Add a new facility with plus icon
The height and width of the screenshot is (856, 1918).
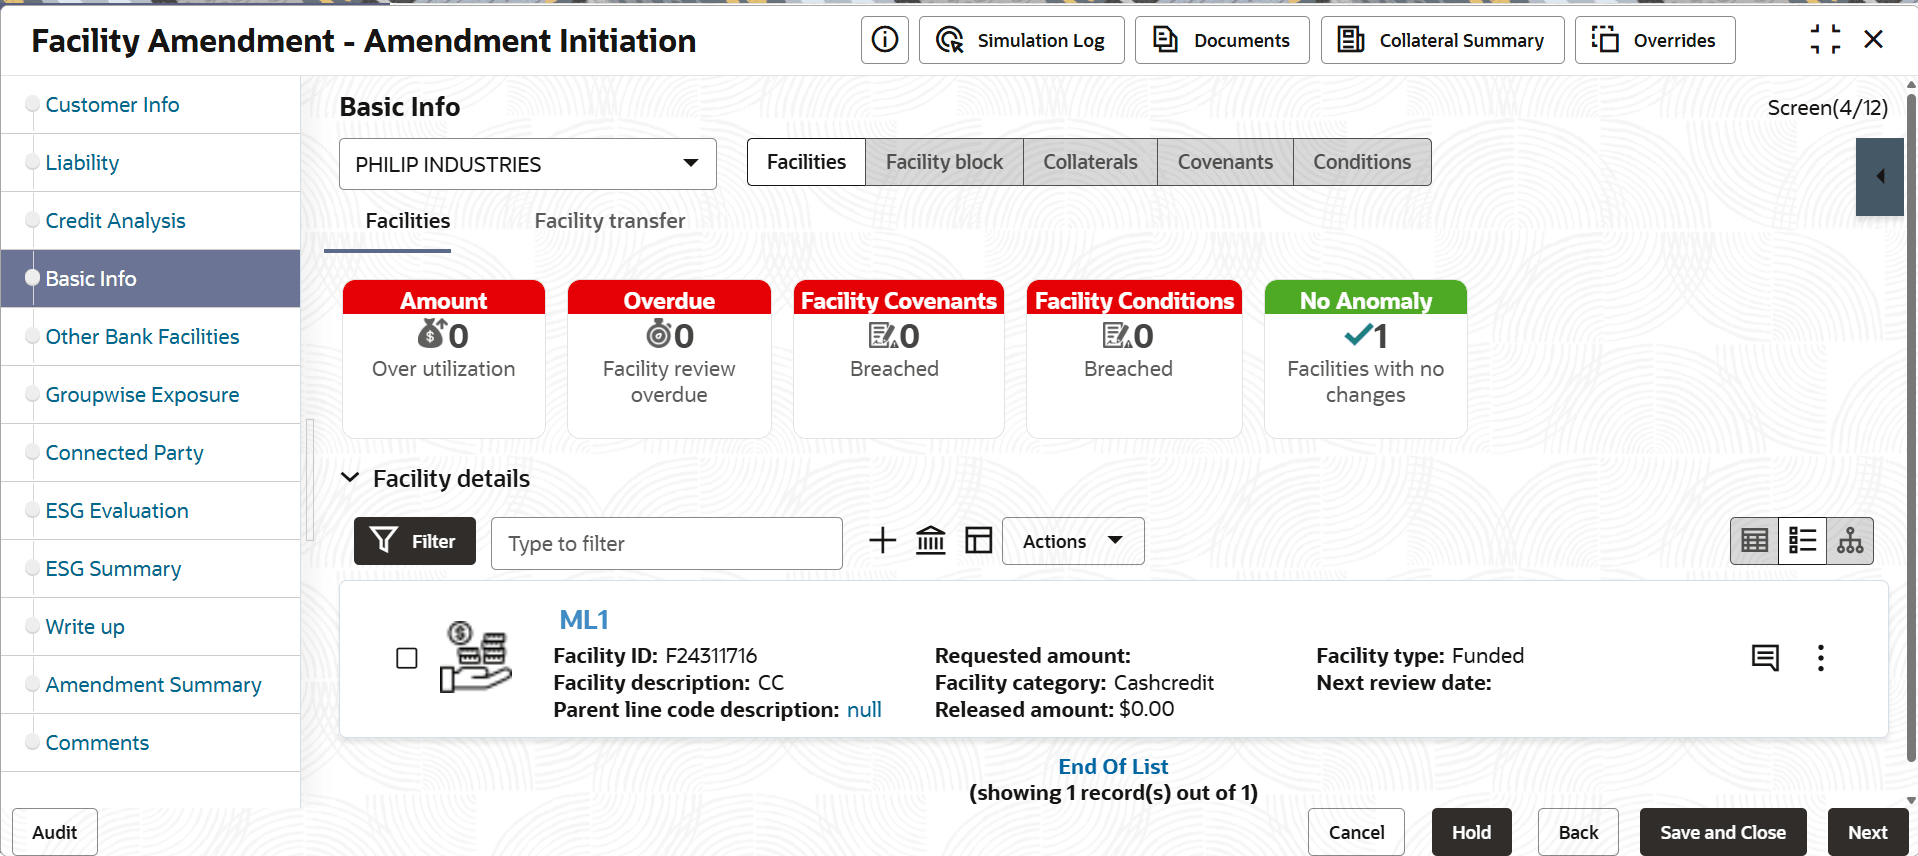tap(882, 541)
